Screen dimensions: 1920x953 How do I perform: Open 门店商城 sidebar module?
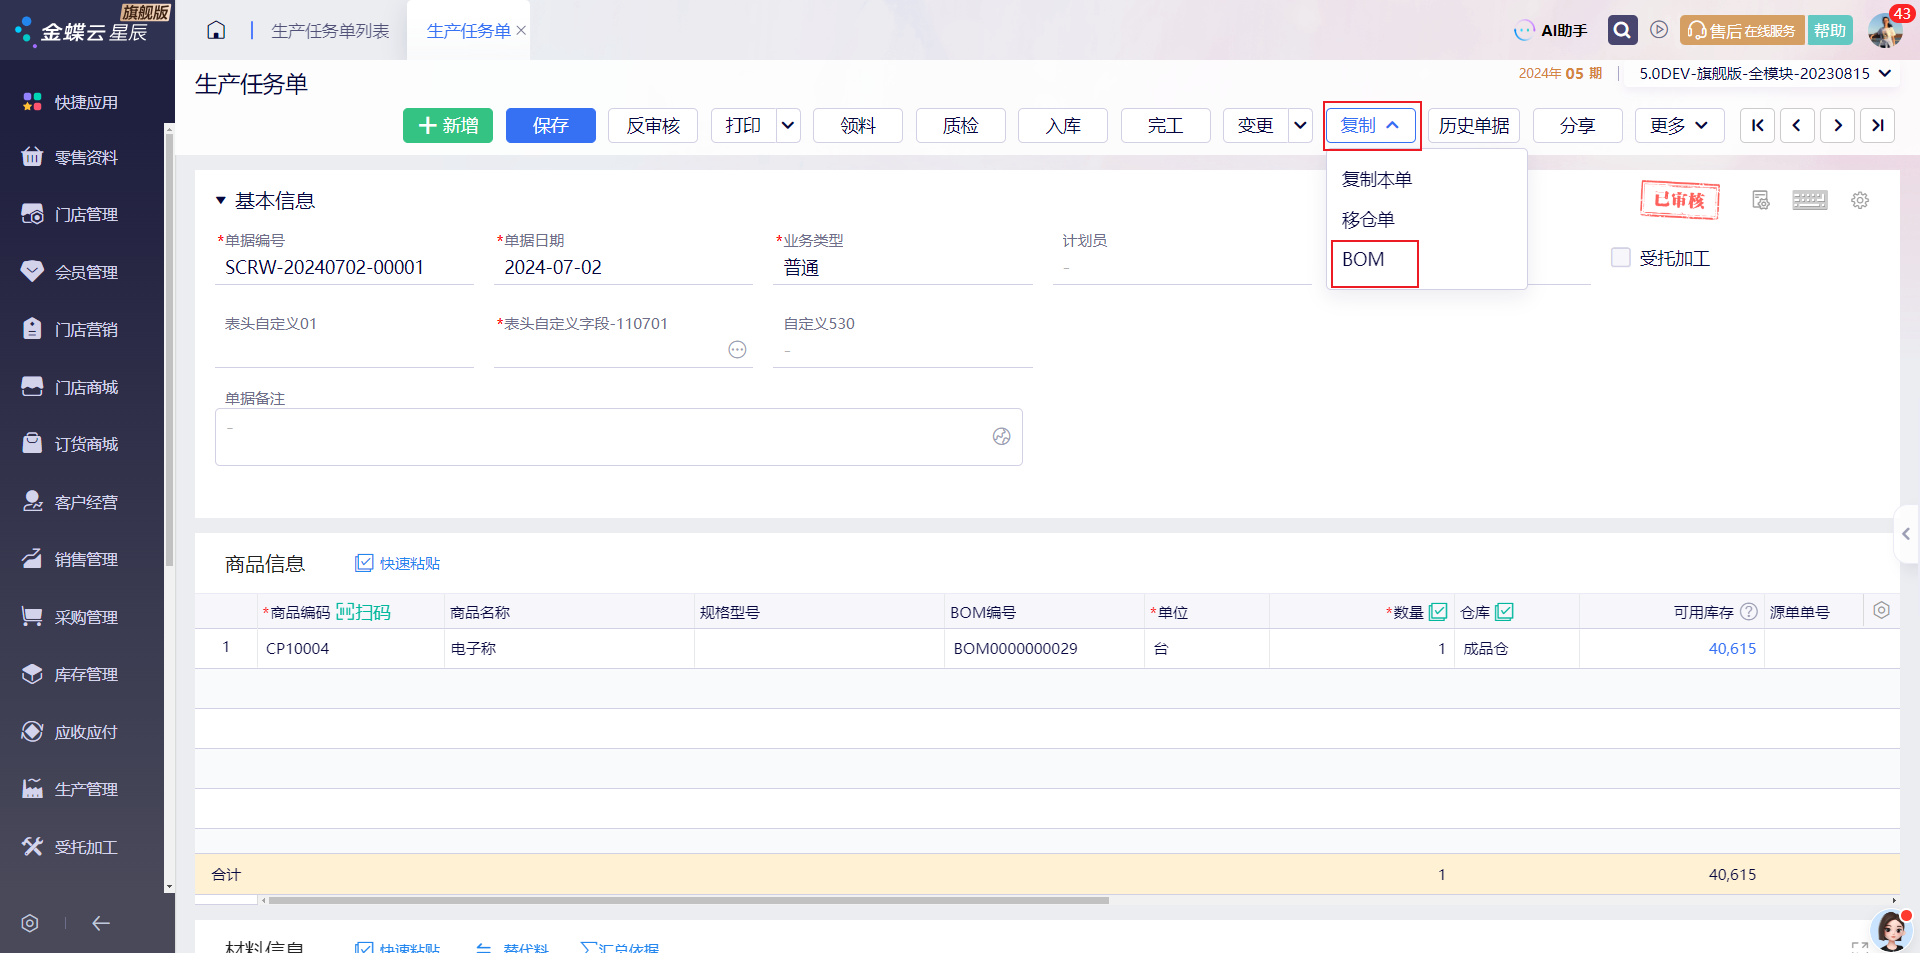pos(70,387)
